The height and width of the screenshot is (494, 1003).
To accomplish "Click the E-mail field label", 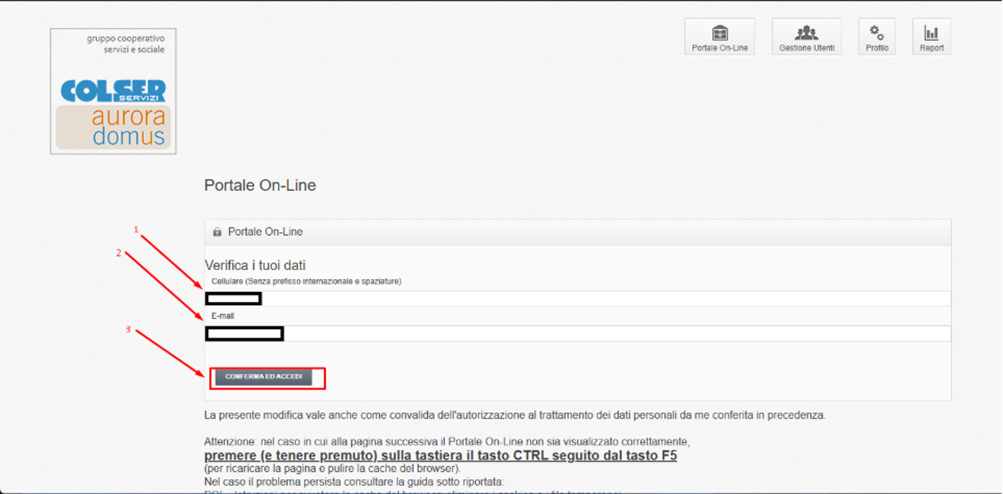I will tap(222, 316).
